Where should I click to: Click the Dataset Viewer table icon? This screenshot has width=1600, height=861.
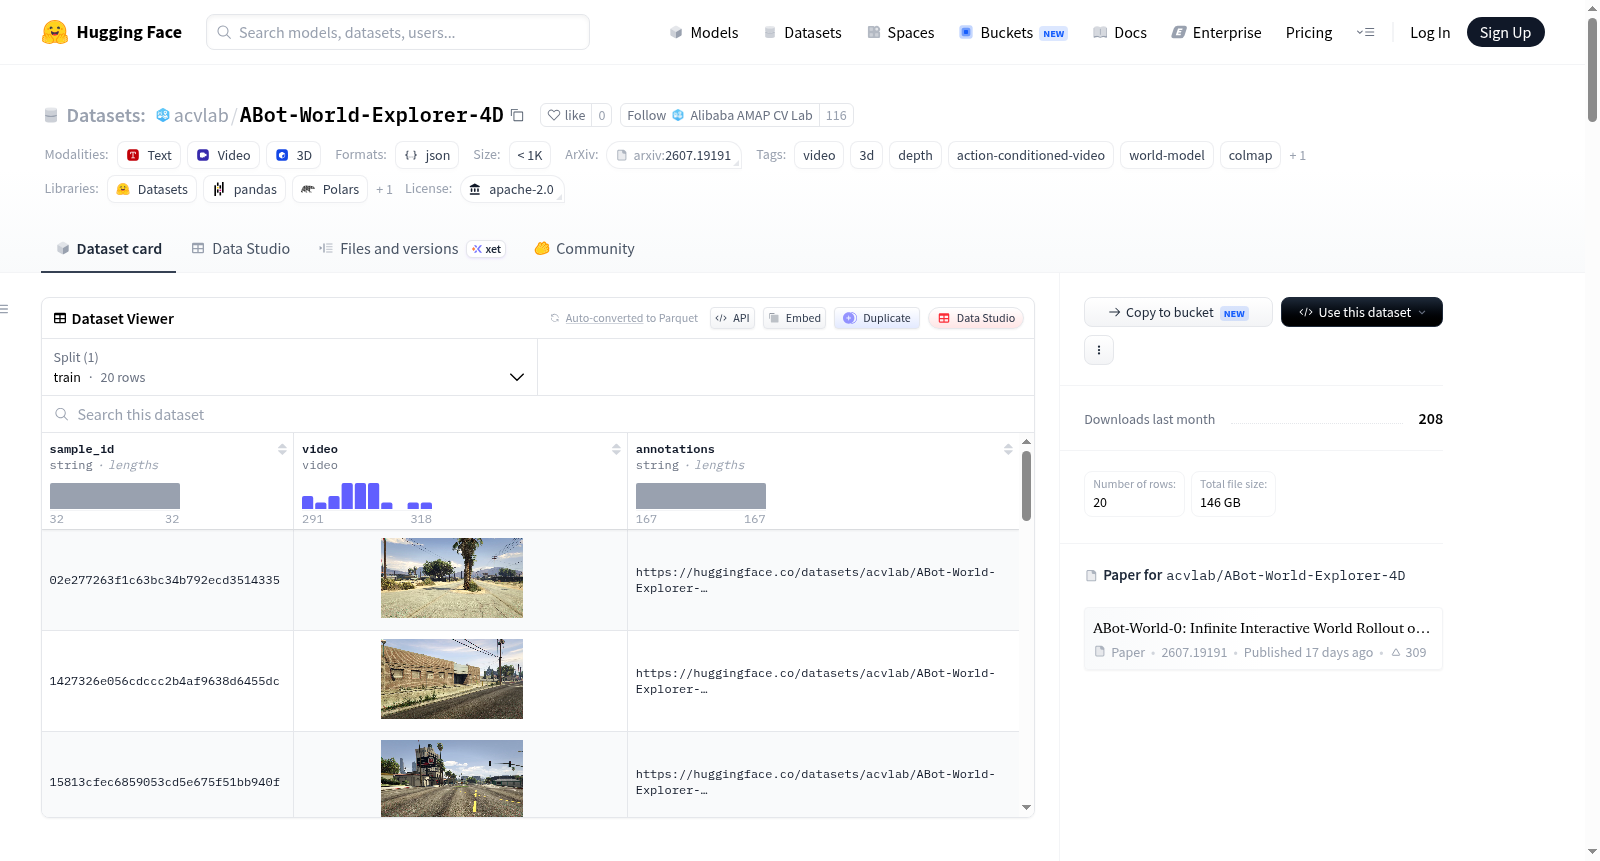click(60, 318)
